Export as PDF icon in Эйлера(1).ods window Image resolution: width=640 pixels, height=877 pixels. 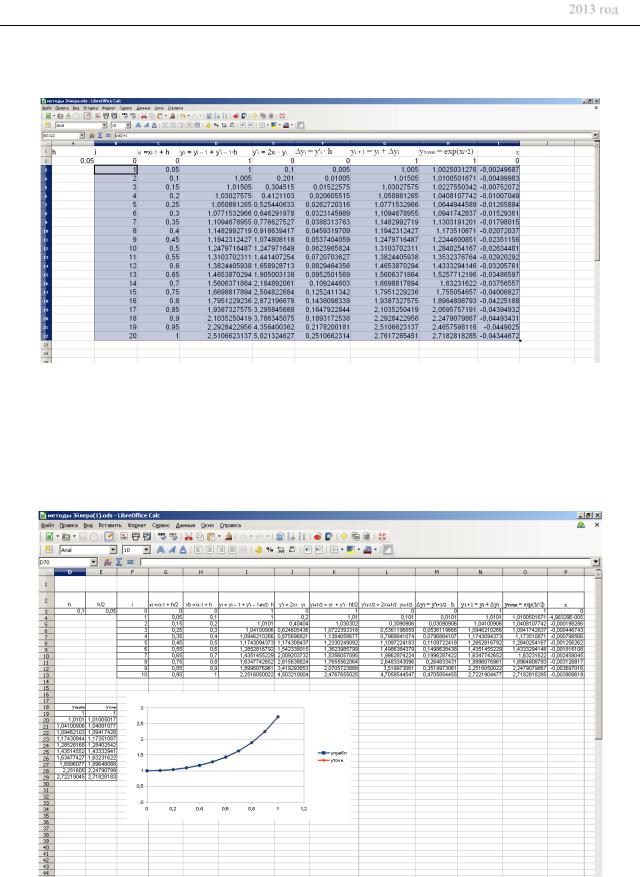124,537
